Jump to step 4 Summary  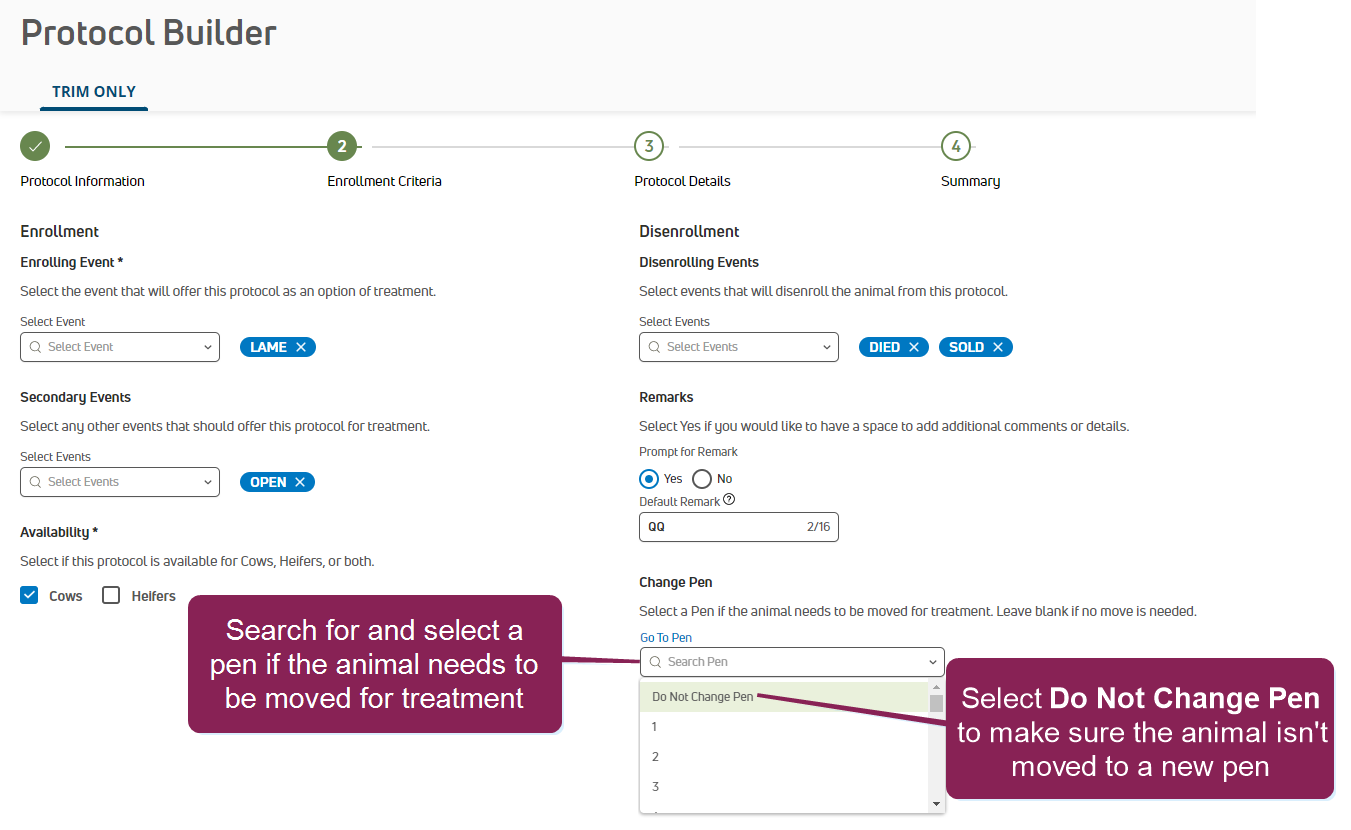coord(955,147)
